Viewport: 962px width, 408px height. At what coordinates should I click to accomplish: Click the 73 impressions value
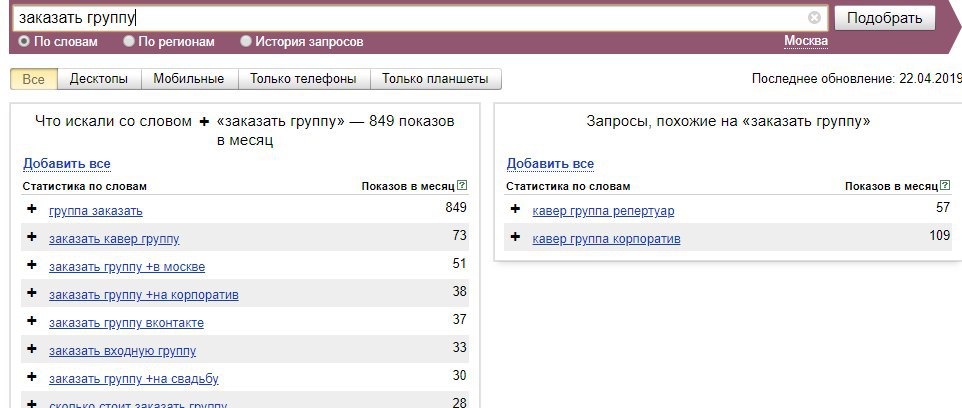coord(460,236)
